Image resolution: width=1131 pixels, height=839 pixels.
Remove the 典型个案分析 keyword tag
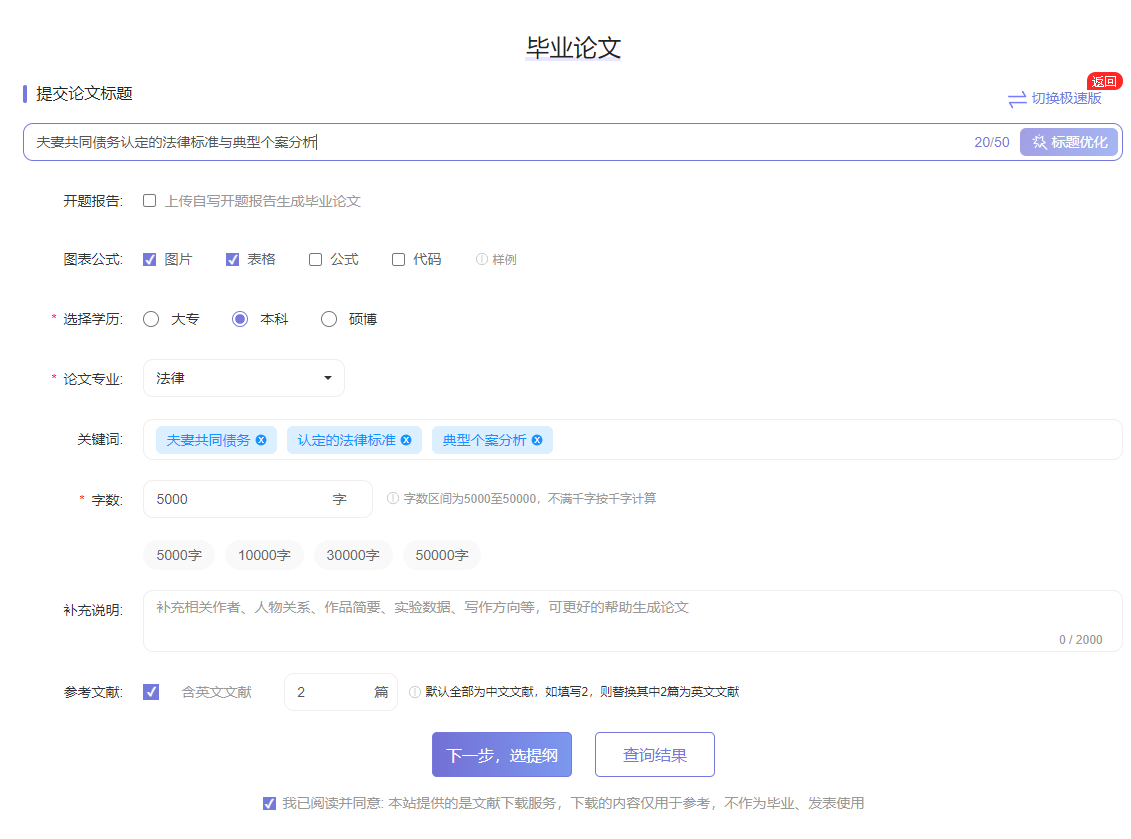[537, 440]
